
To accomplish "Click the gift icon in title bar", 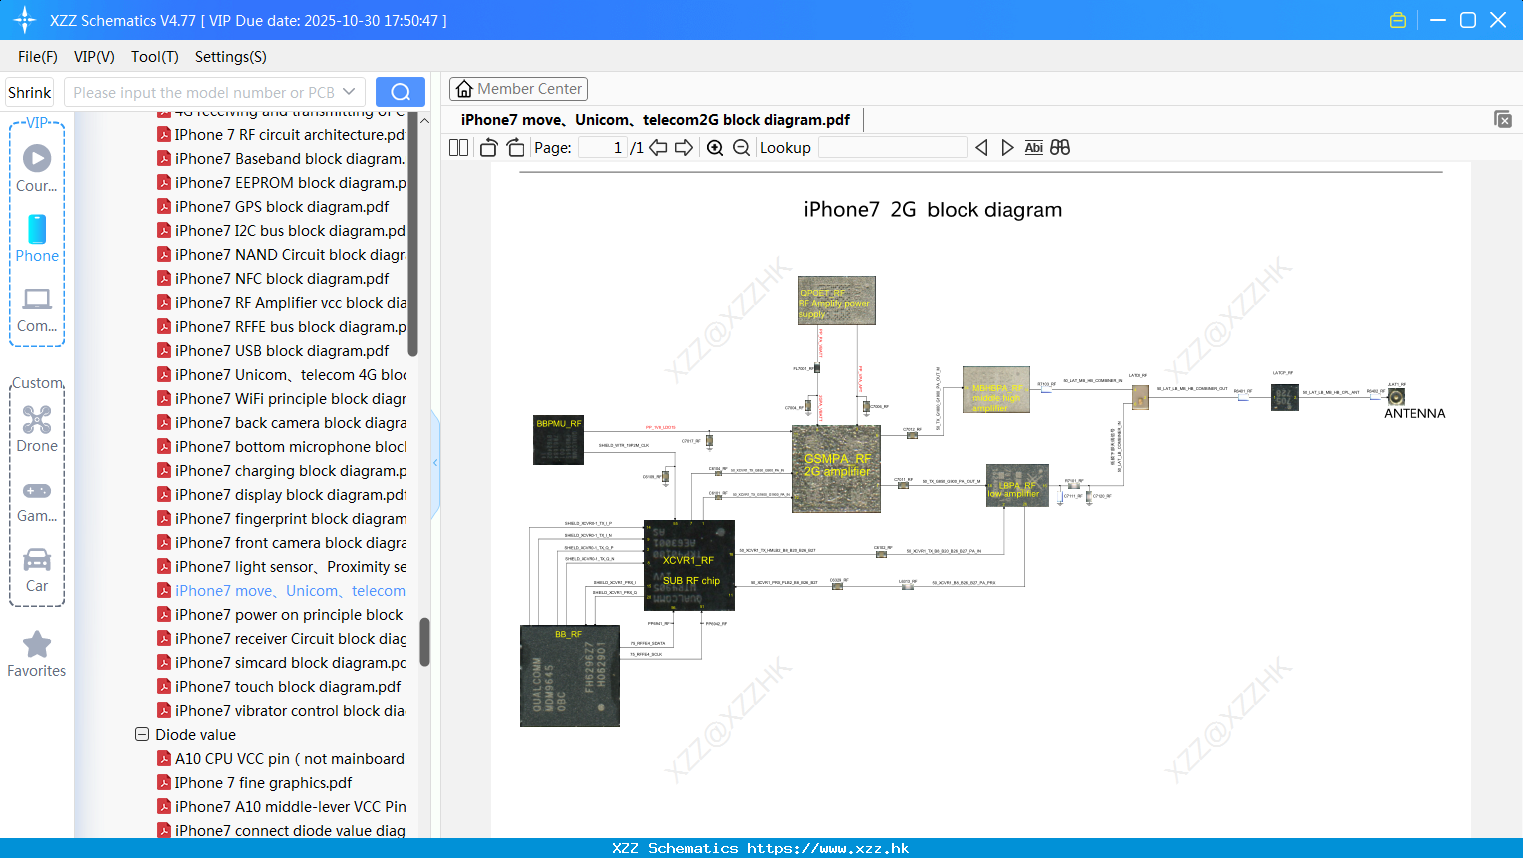I will 1398,20.
